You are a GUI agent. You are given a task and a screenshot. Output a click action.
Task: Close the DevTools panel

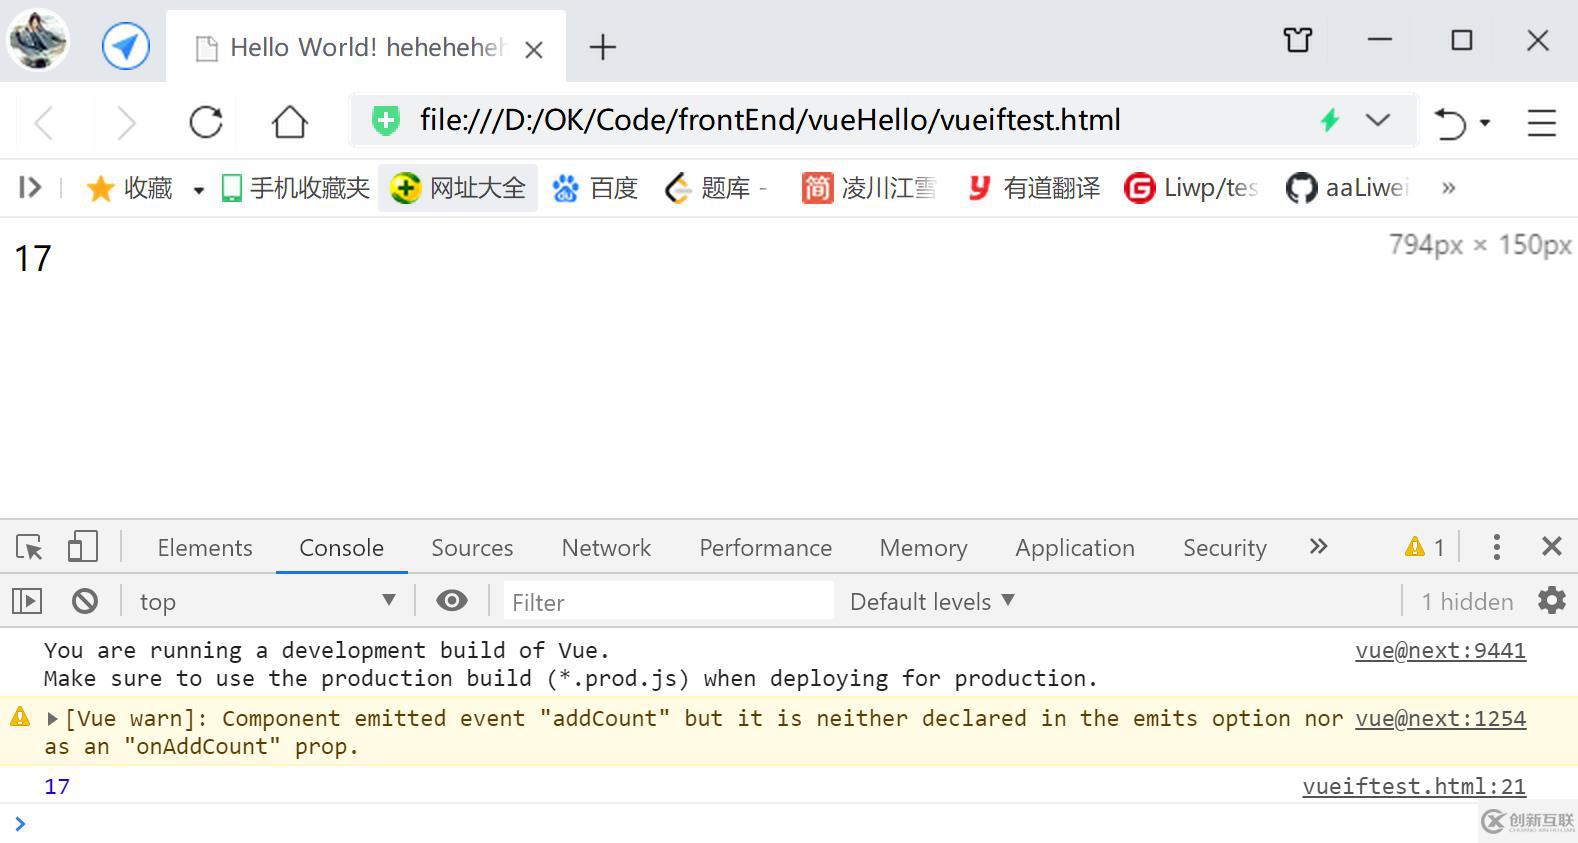point(1552,546)
